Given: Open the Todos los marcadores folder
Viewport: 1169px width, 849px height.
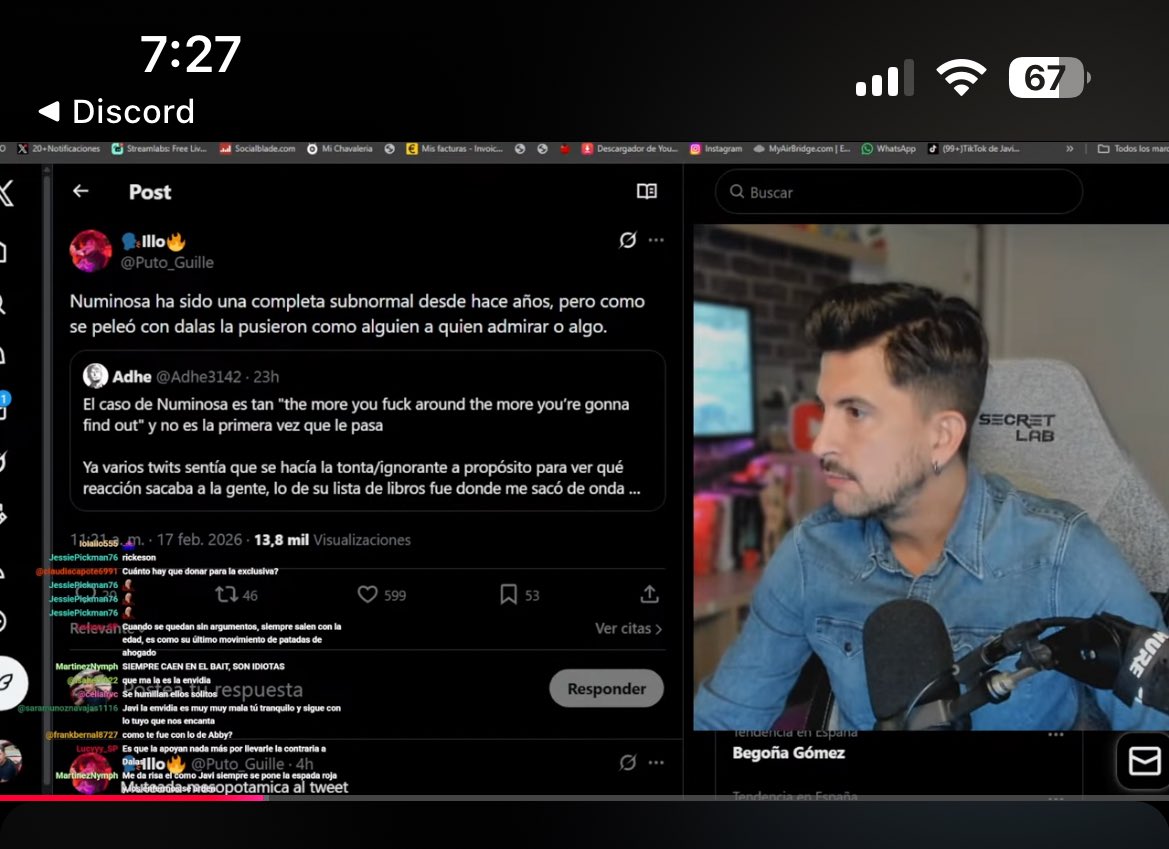Looking at the screenshot, I should pyautogui.click(x=1133, y=149).
